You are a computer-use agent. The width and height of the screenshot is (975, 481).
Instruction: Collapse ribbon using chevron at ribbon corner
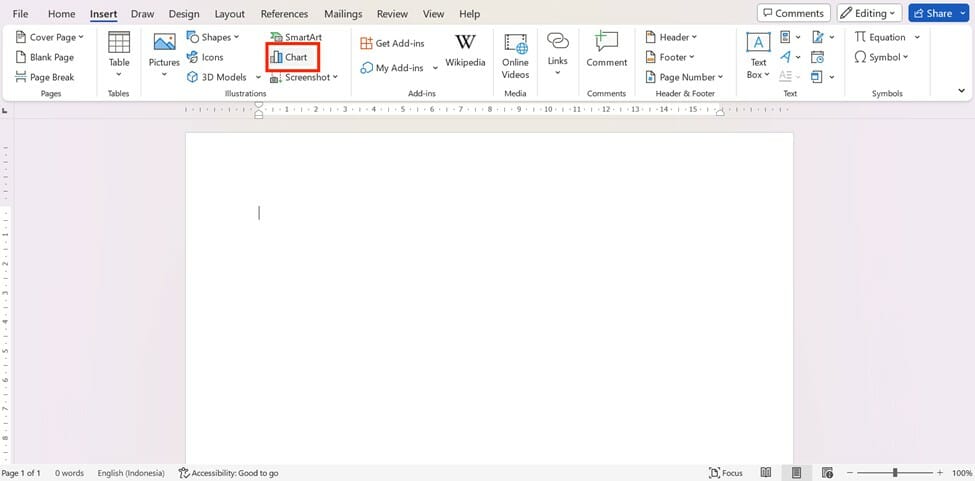(961, 91)
